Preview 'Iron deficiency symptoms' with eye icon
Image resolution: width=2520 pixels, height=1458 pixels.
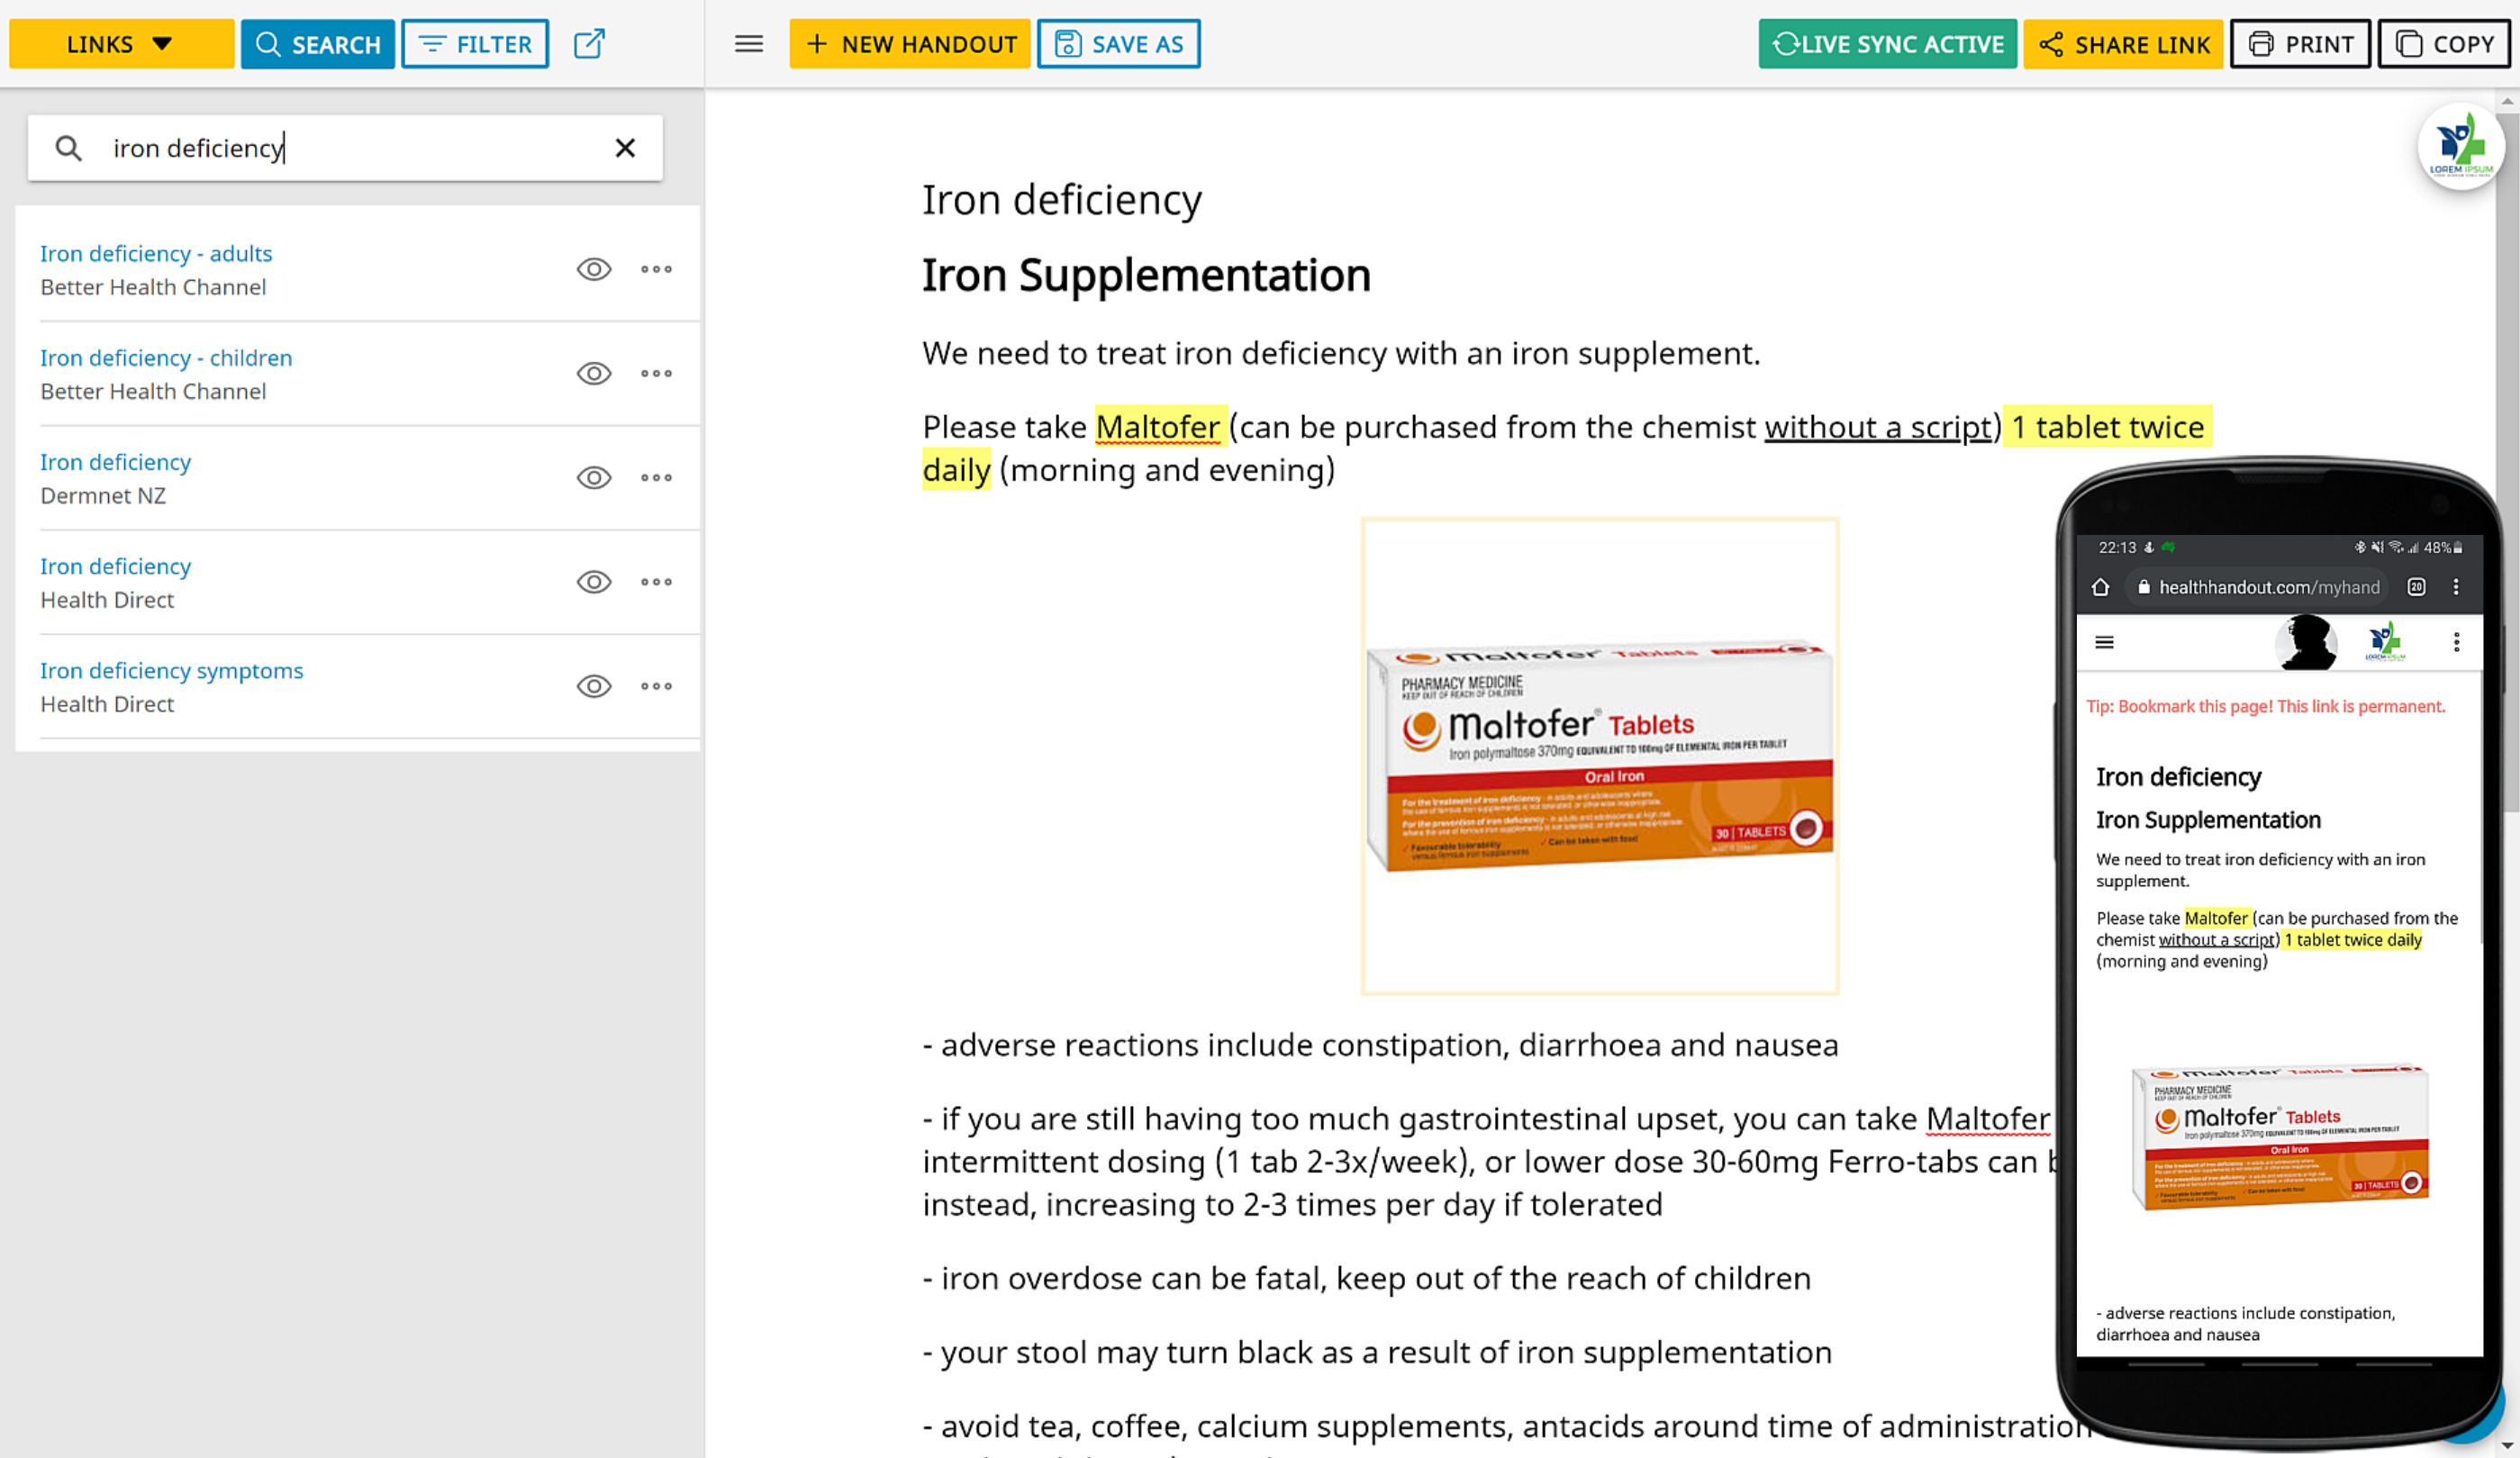point(594,686)
